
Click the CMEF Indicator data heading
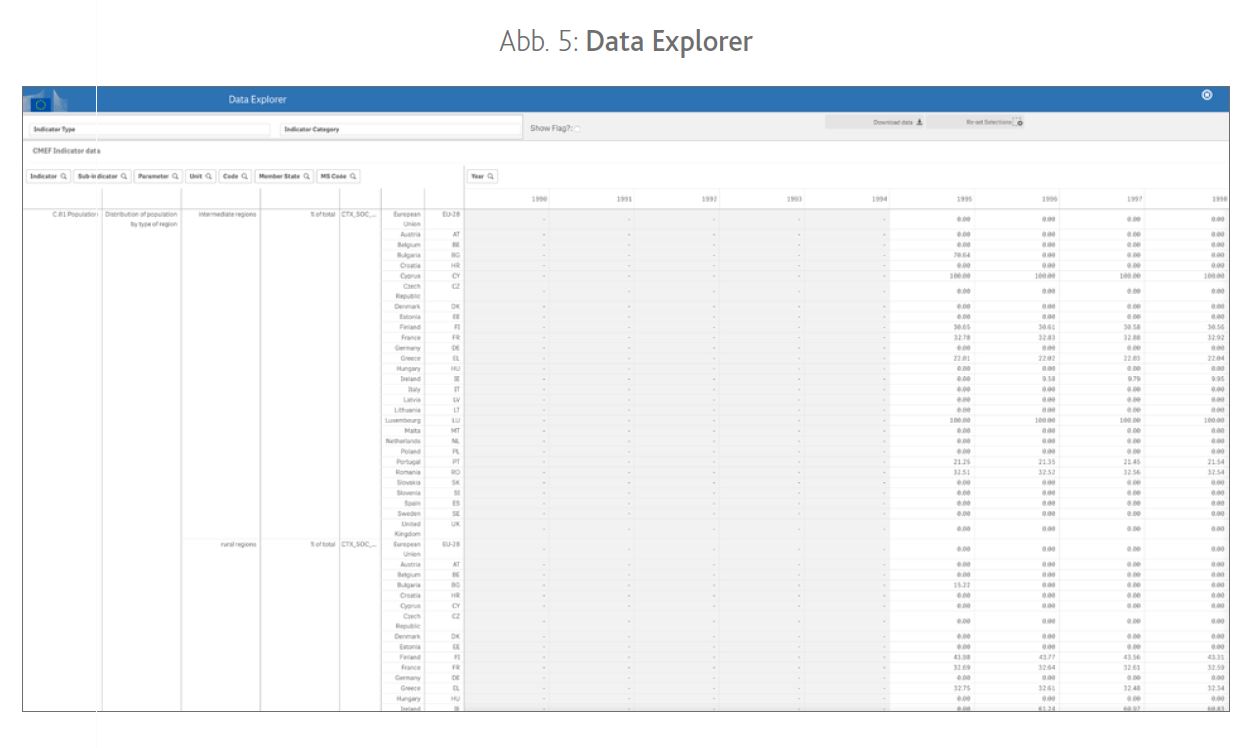(x=67, y=151)
